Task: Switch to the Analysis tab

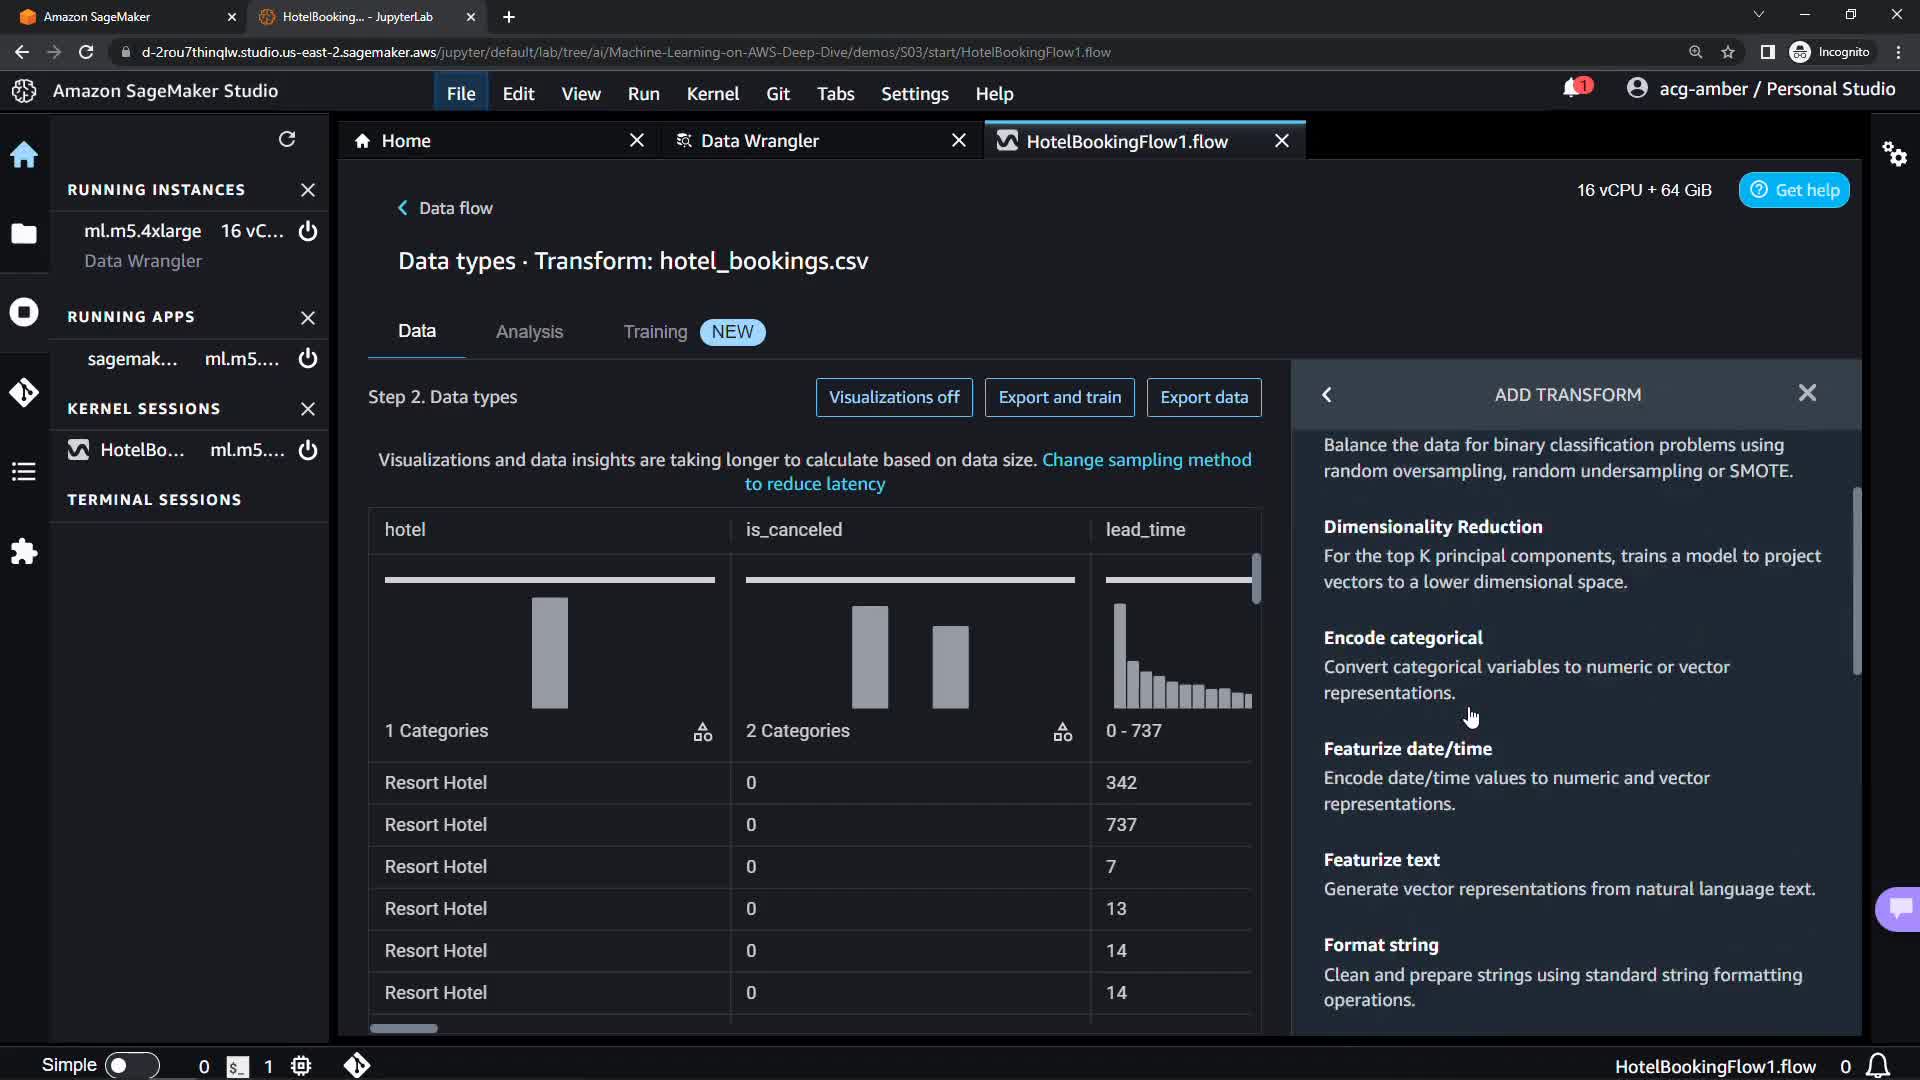Action: tap(529, 332)
